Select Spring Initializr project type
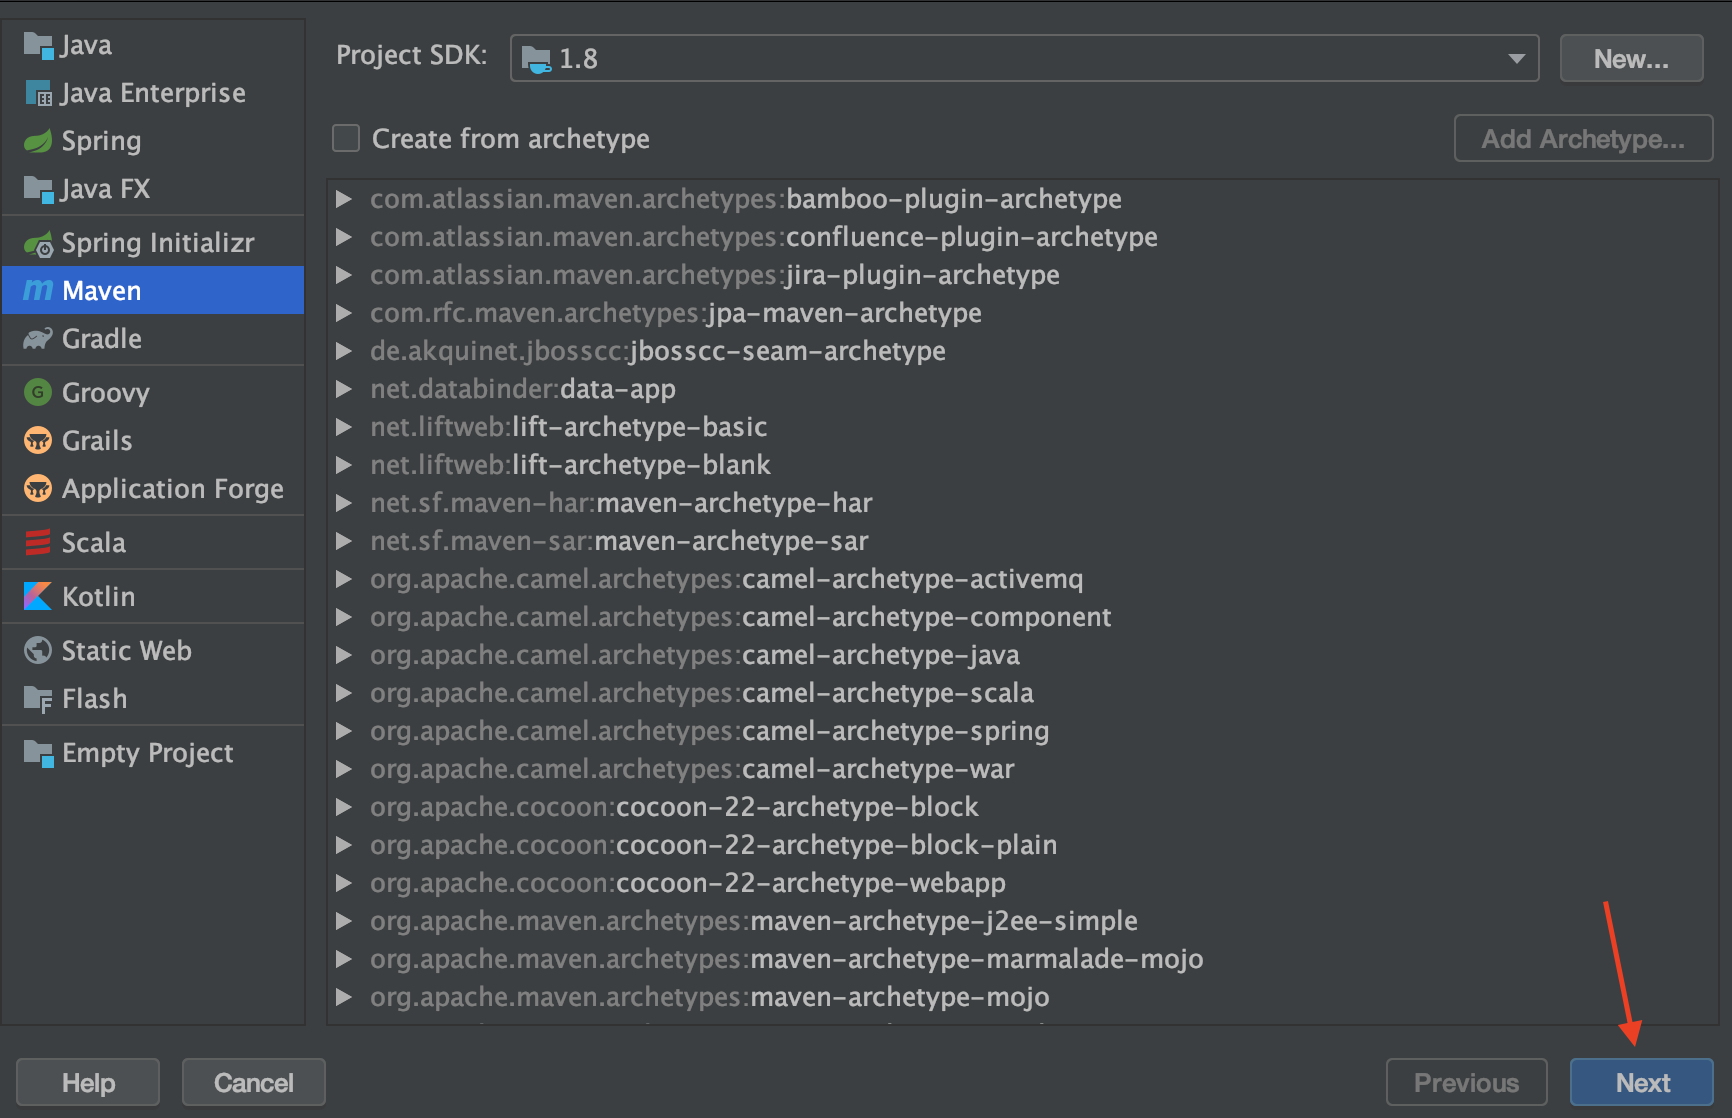 click(153, 243)
